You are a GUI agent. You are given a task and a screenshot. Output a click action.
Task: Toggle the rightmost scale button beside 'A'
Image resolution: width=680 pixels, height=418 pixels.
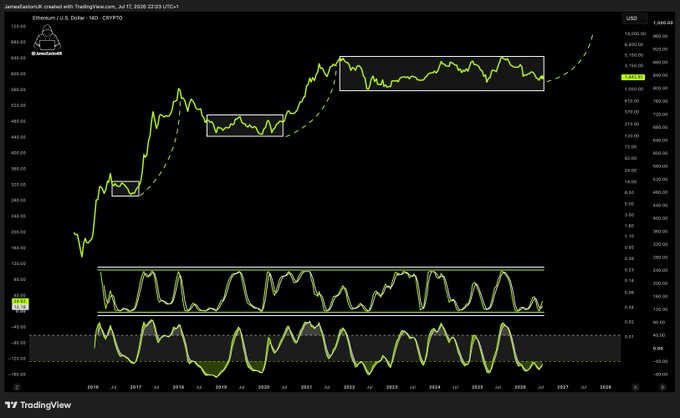(x=662, y=387)
